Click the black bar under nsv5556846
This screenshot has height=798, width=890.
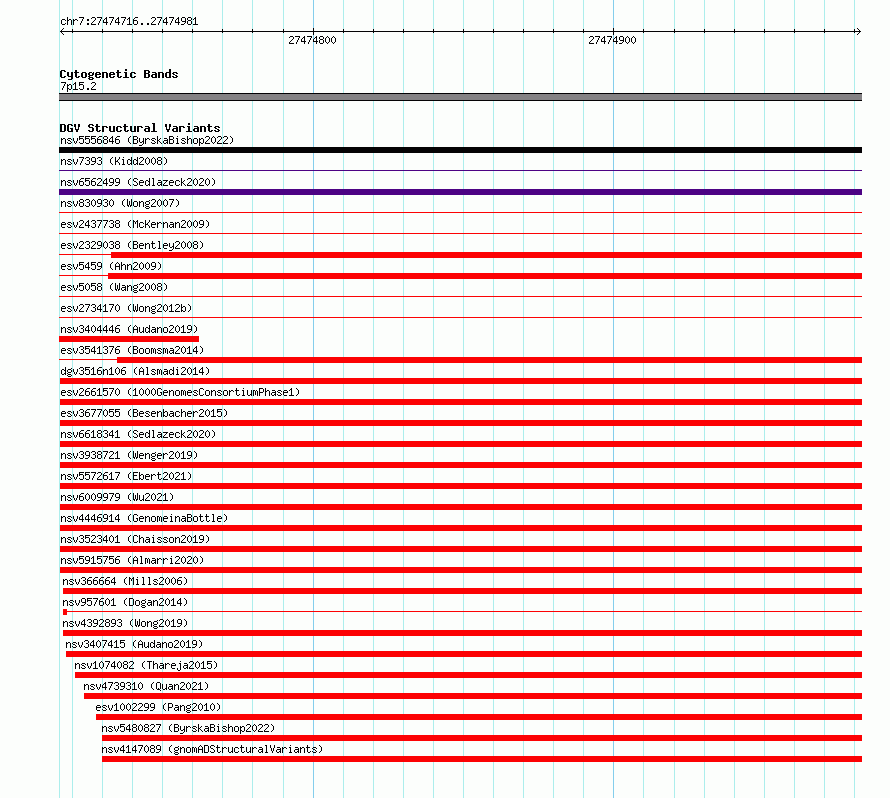click(460, 150)
